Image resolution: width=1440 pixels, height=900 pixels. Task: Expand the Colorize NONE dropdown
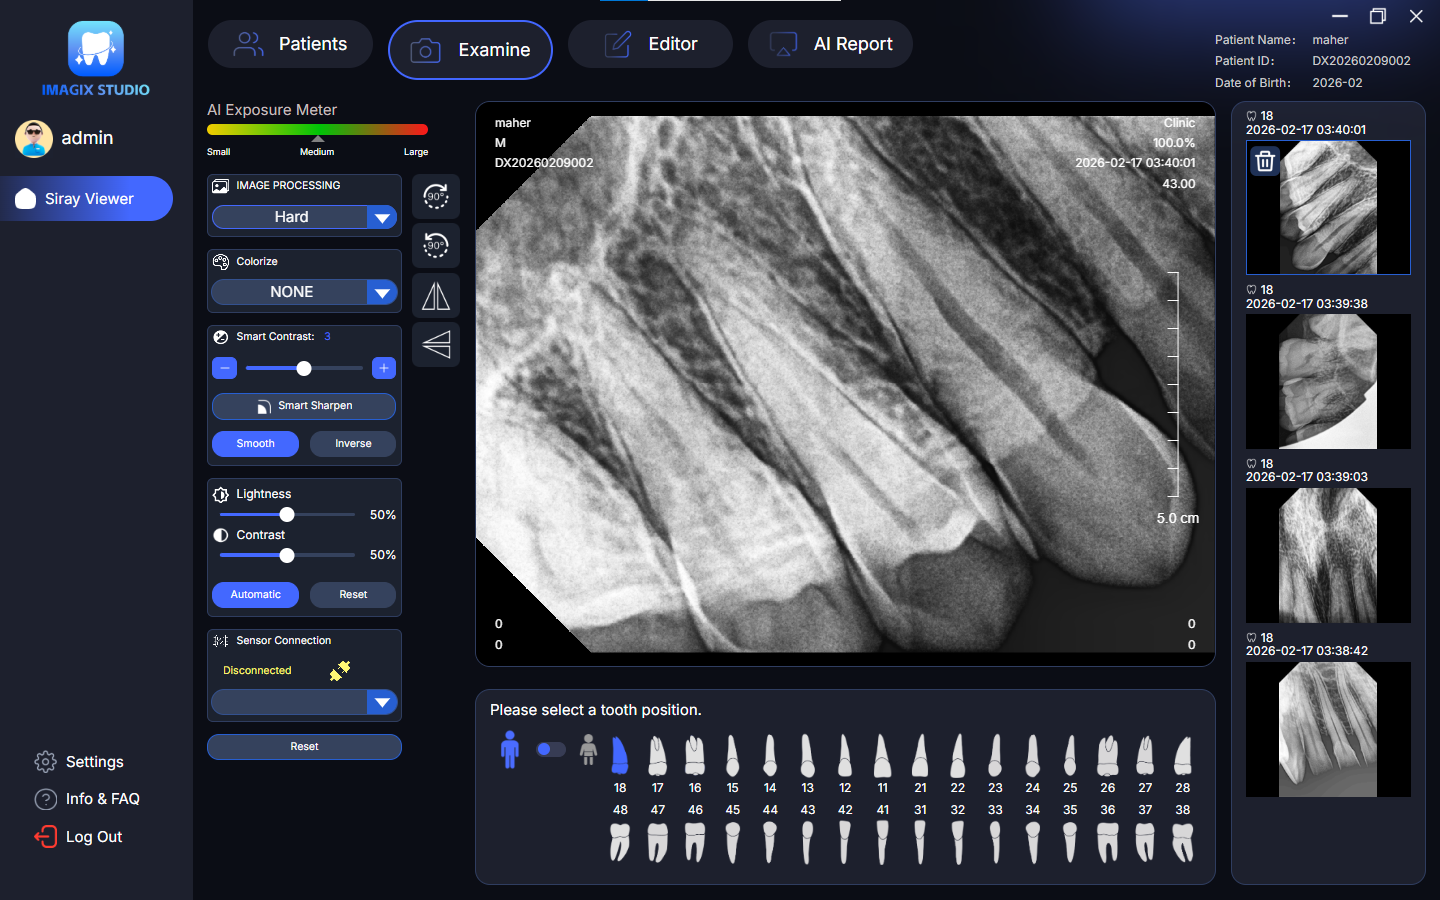382,292
